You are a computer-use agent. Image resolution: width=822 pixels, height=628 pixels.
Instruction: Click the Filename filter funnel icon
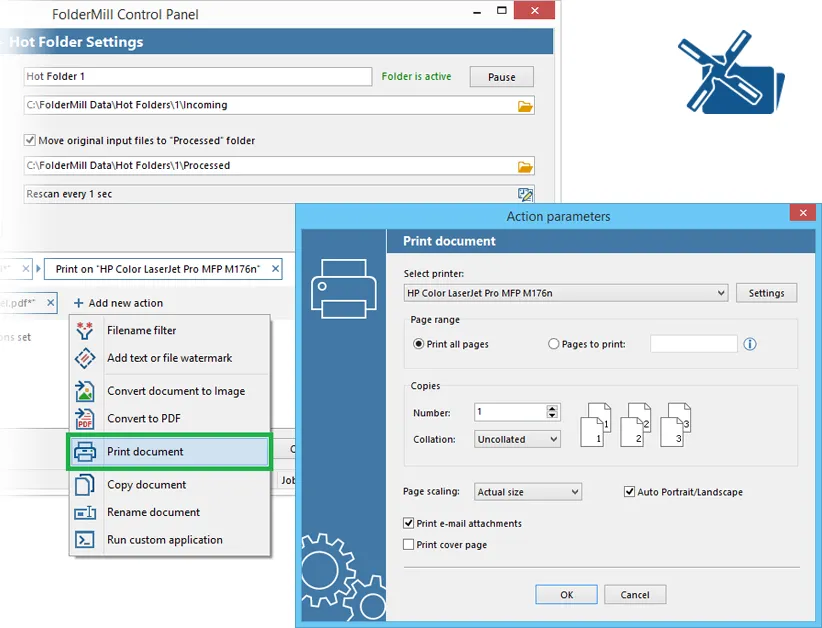click(x=85, y=331)
